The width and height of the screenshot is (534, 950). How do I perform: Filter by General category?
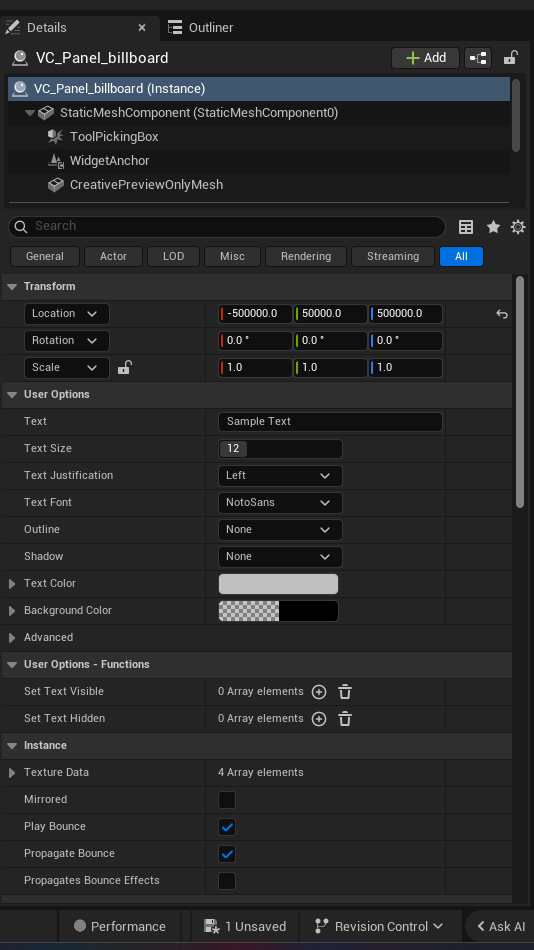tap(45, 256)
